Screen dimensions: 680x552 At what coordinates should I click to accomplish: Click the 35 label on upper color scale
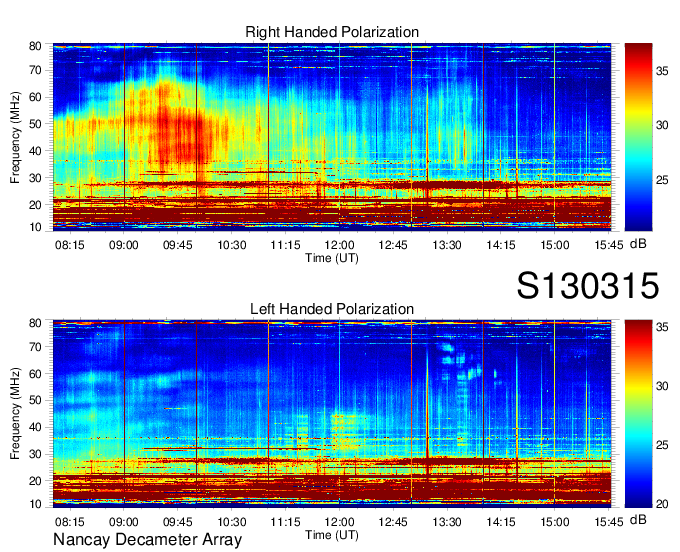click(x=662, y=71)
